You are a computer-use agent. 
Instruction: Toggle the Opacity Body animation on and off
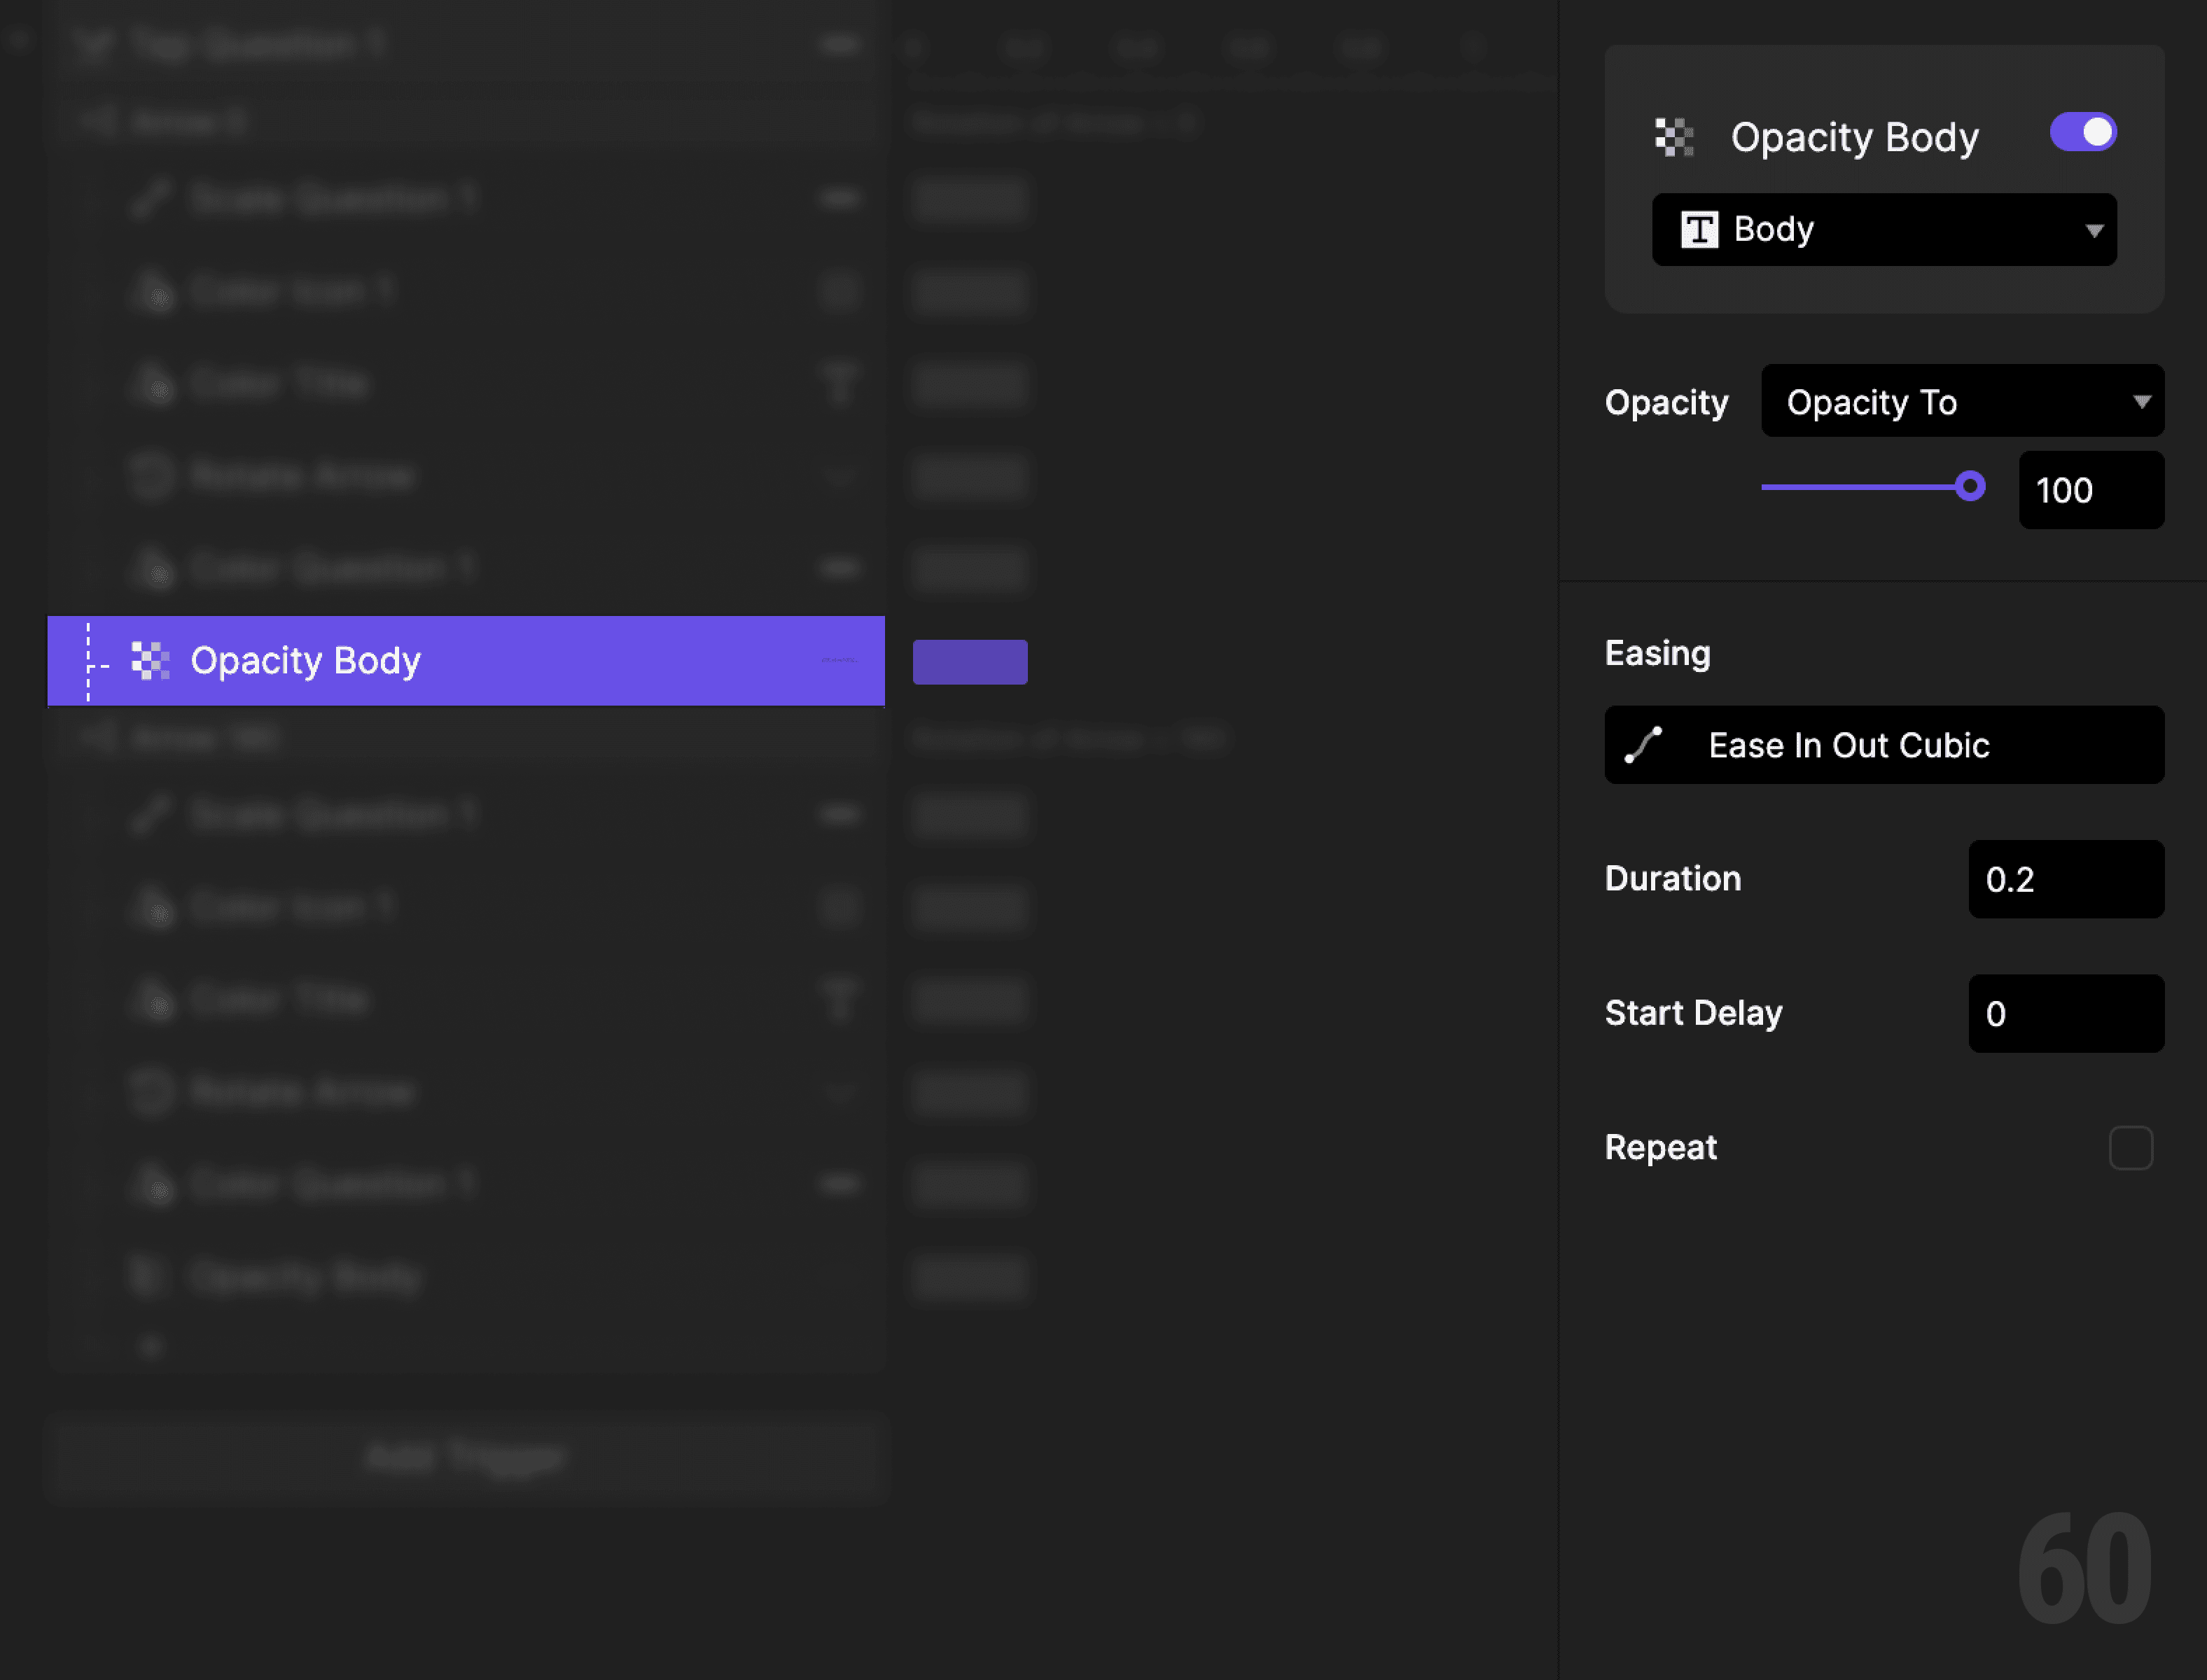coord(2083,131)
